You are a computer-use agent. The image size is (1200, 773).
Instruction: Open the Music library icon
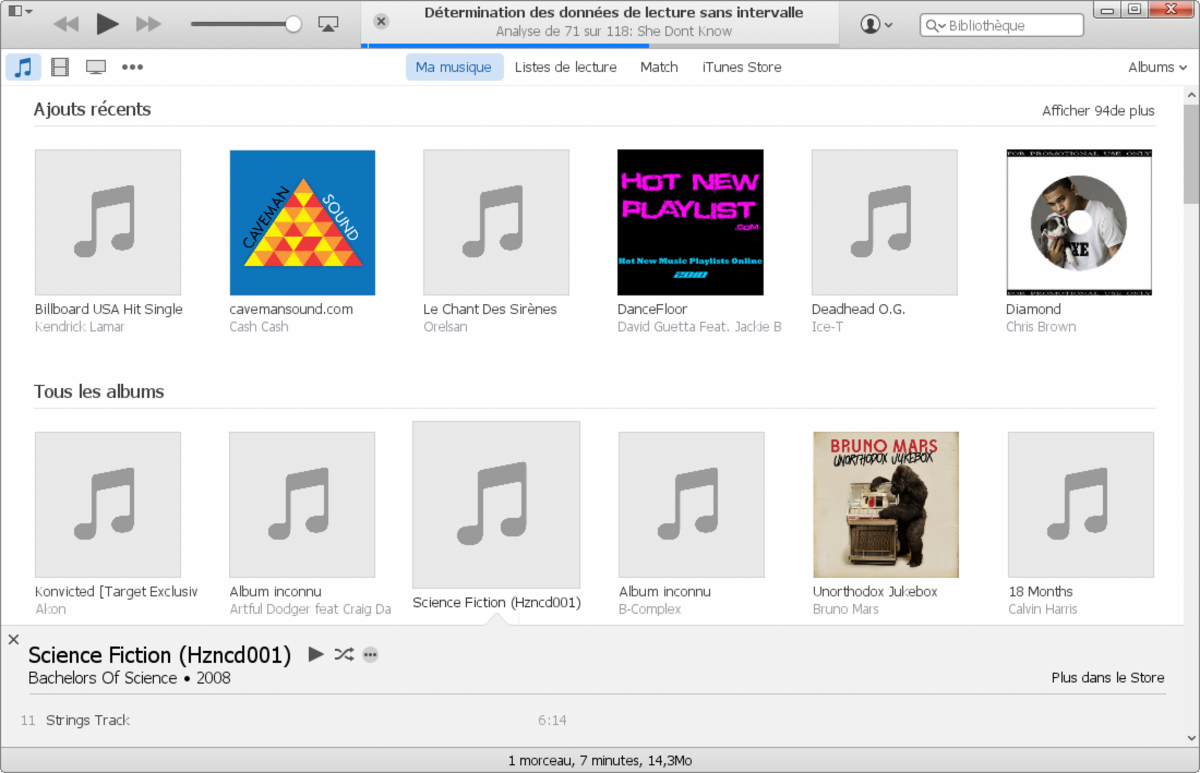23,67
